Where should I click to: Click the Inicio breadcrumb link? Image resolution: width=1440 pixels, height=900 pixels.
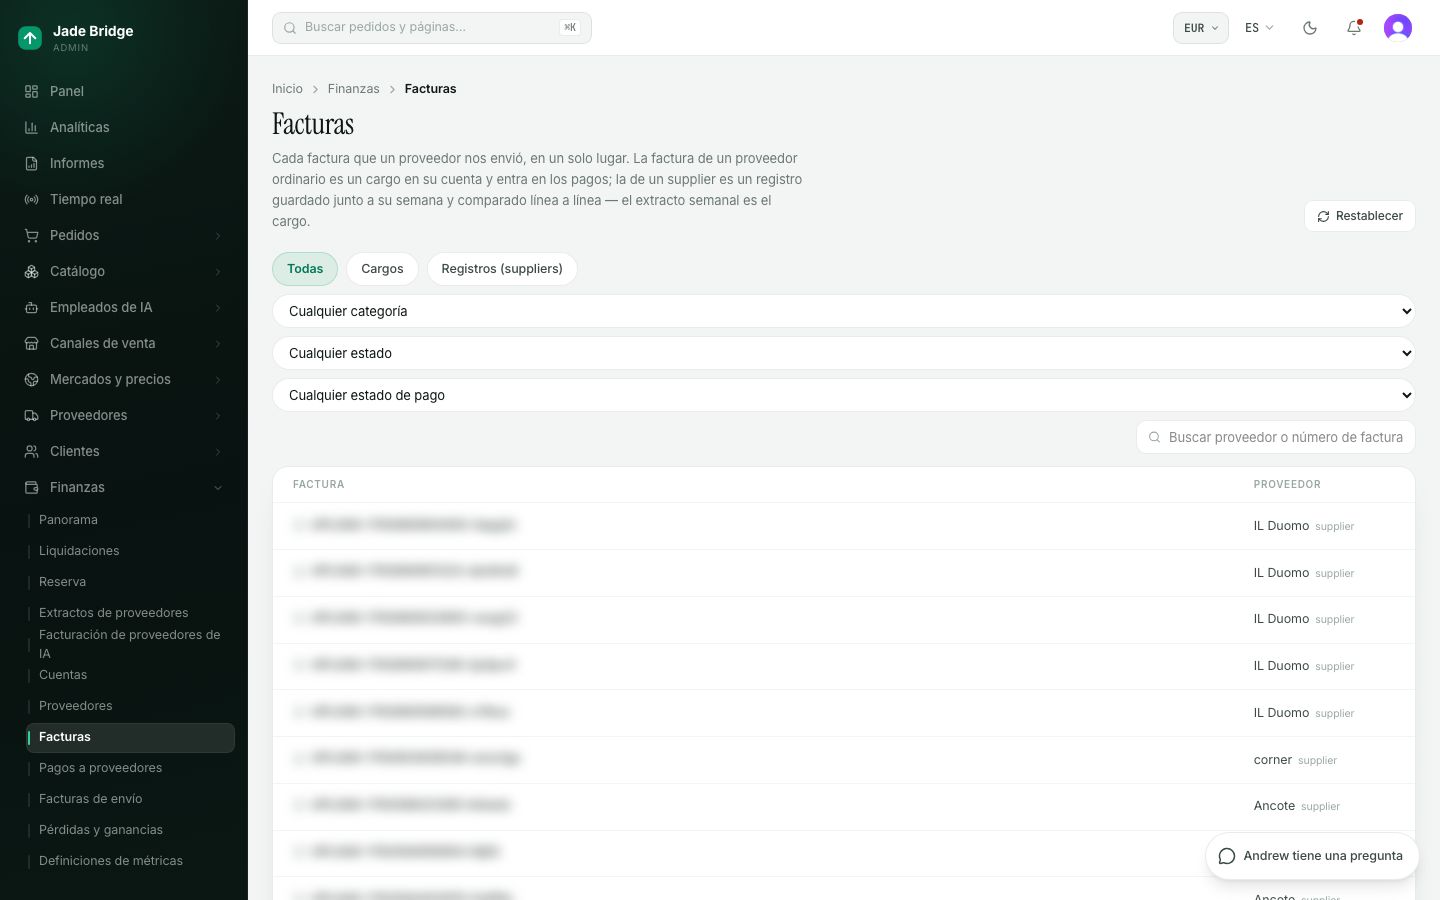click(287, 89)
